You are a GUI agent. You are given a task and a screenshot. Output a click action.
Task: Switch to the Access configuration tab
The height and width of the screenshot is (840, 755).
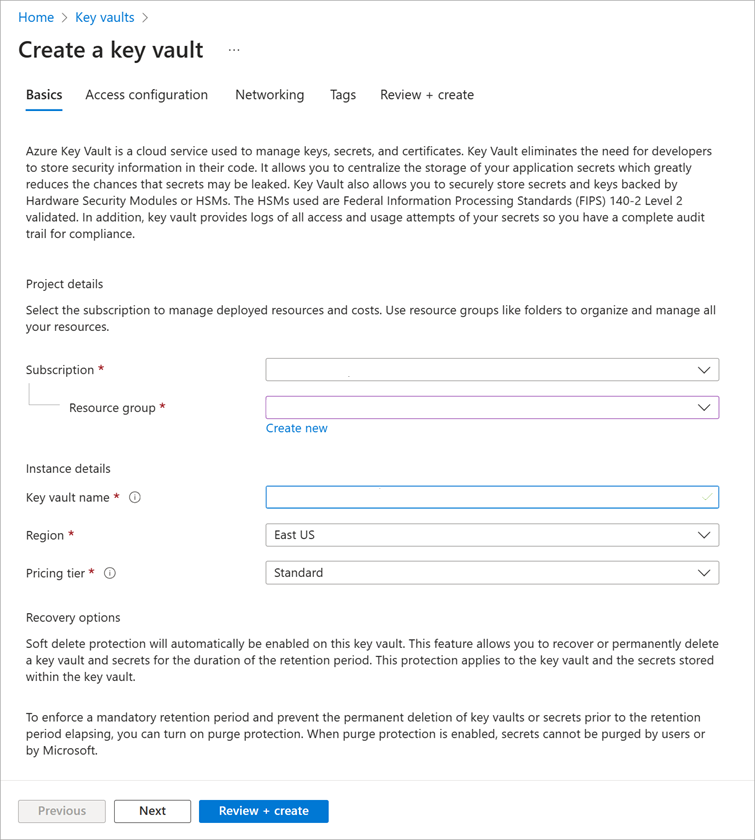146,95
